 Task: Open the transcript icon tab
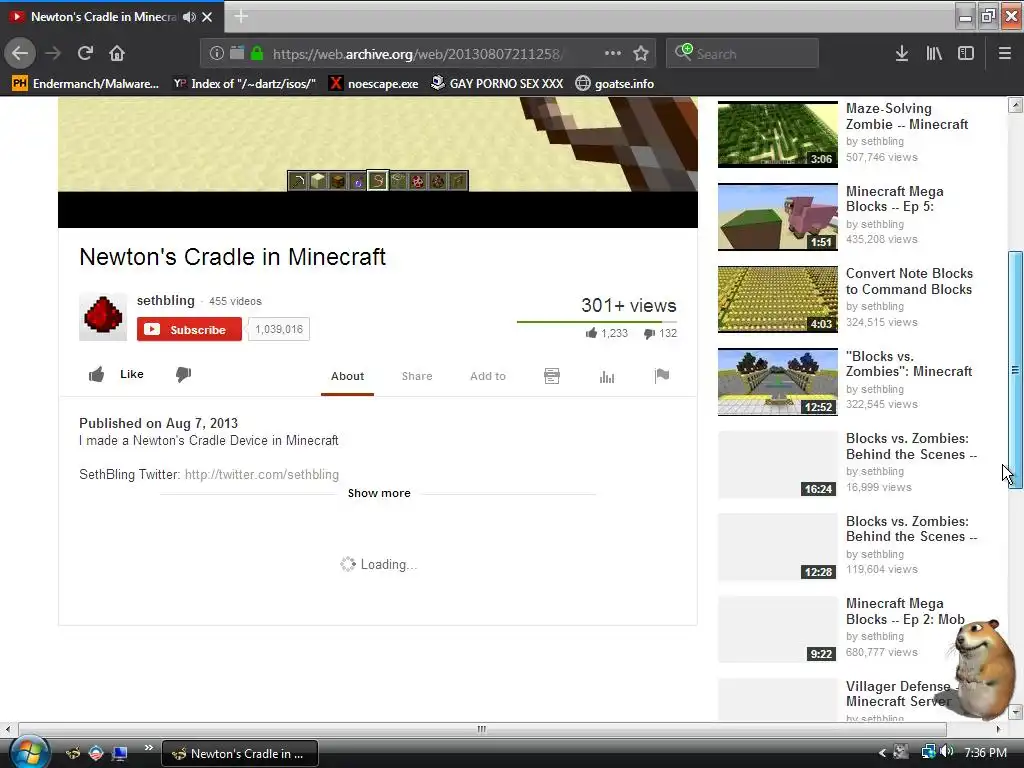point(552,376)
